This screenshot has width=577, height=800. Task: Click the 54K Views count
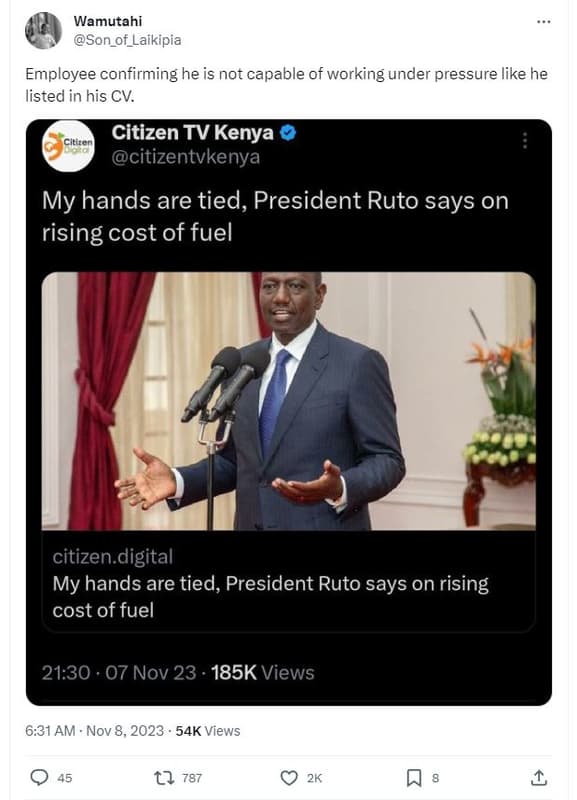click(208, 731)
